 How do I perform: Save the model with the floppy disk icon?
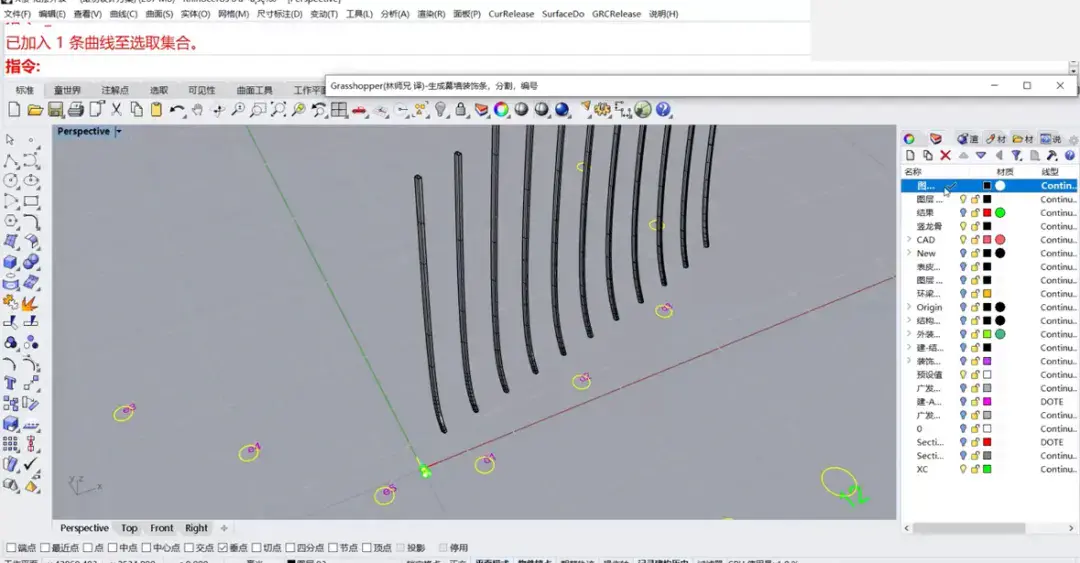pyautogui.click(x=56, y=110)
